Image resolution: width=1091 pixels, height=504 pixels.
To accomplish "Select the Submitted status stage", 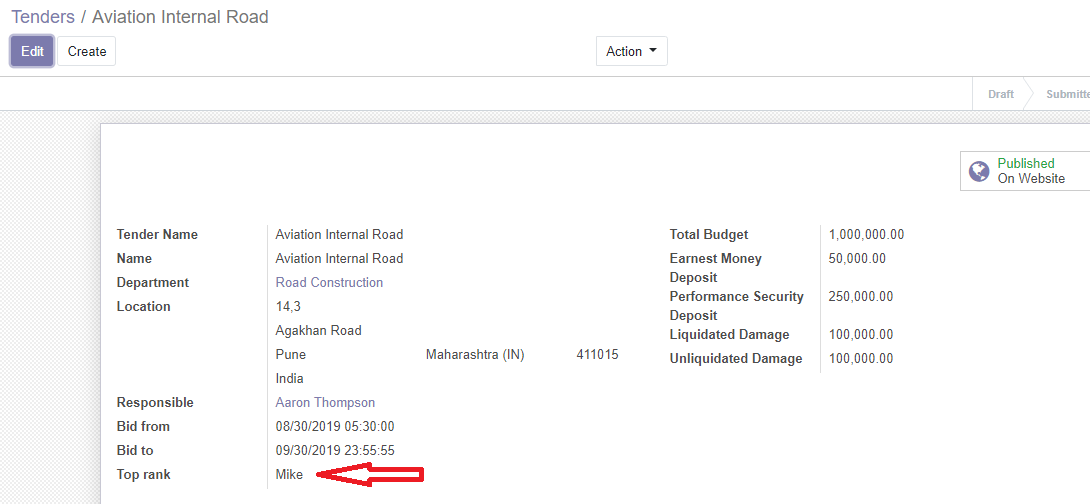I will point(1067,94).
